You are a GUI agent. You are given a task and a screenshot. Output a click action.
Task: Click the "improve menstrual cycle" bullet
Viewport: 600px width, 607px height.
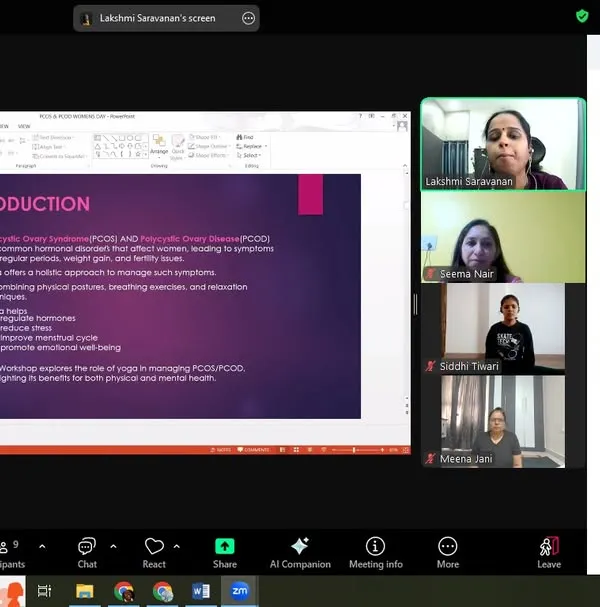[x=49, y=338]
